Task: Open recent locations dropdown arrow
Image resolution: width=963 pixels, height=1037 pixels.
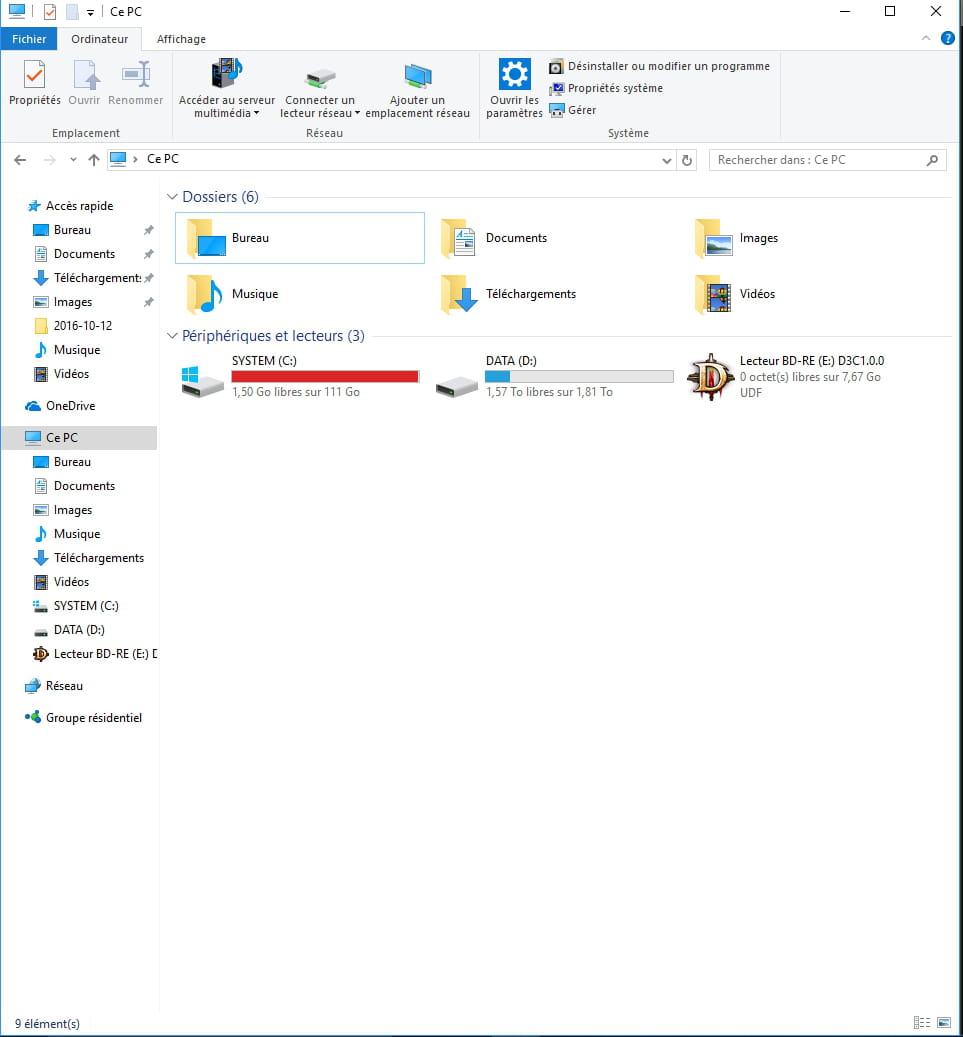Action: 73,159
